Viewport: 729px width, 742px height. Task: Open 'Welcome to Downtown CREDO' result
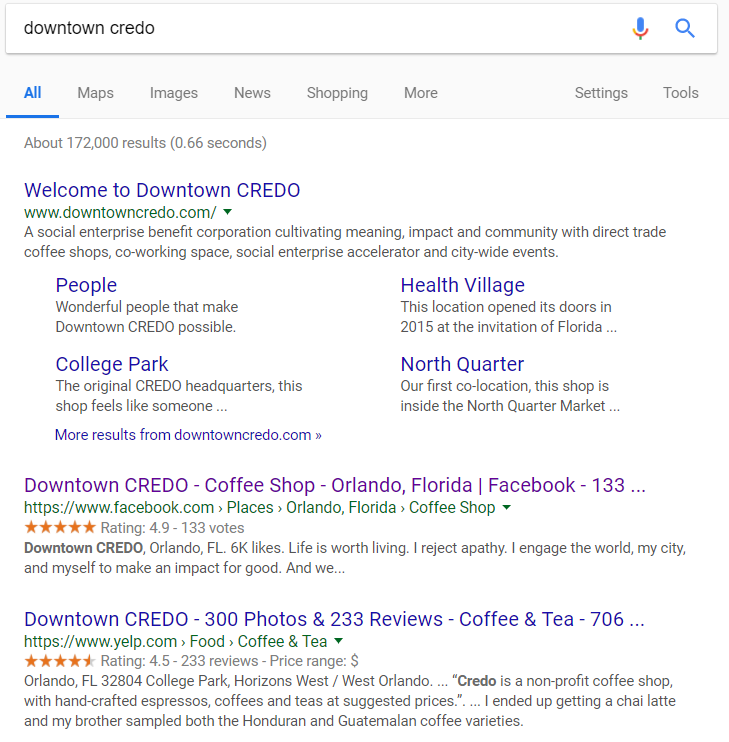tap(162, 190)
